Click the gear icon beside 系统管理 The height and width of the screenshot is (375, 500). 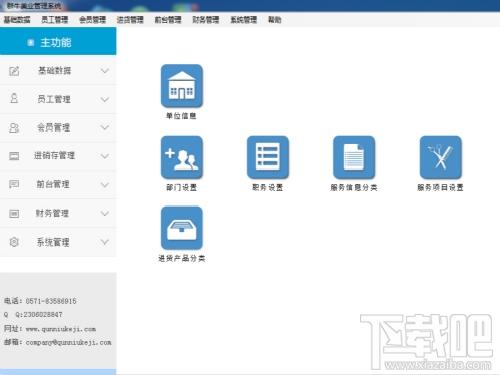coord(14,242)
